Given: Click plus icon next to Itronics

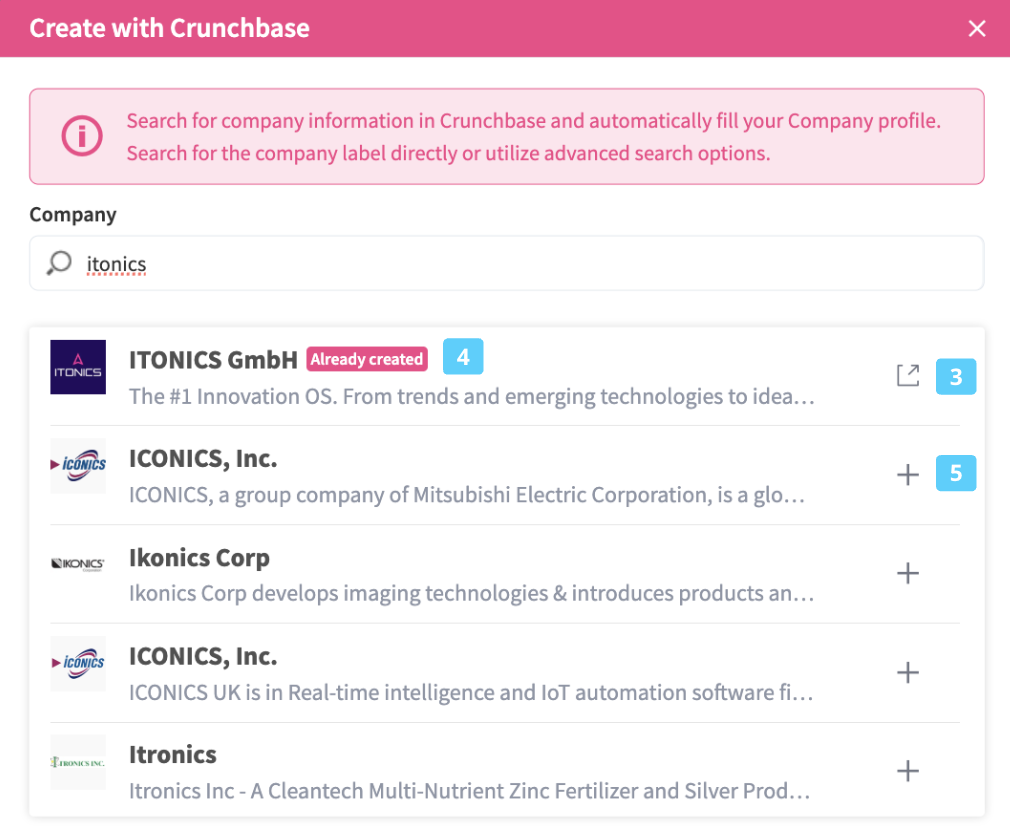Looking at the screenshot, I should 907,771.
